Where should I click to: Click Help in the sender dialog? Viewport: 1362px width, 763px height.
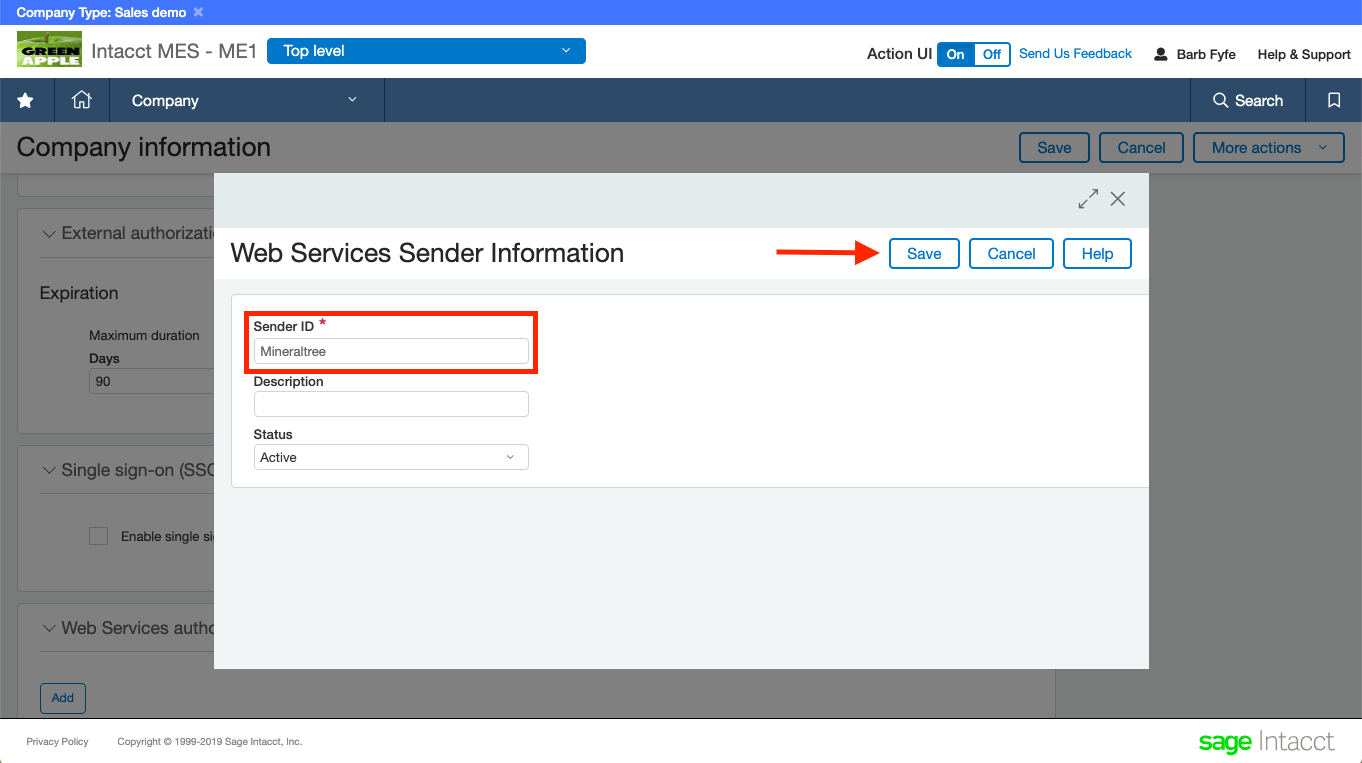click(1097, 254)
